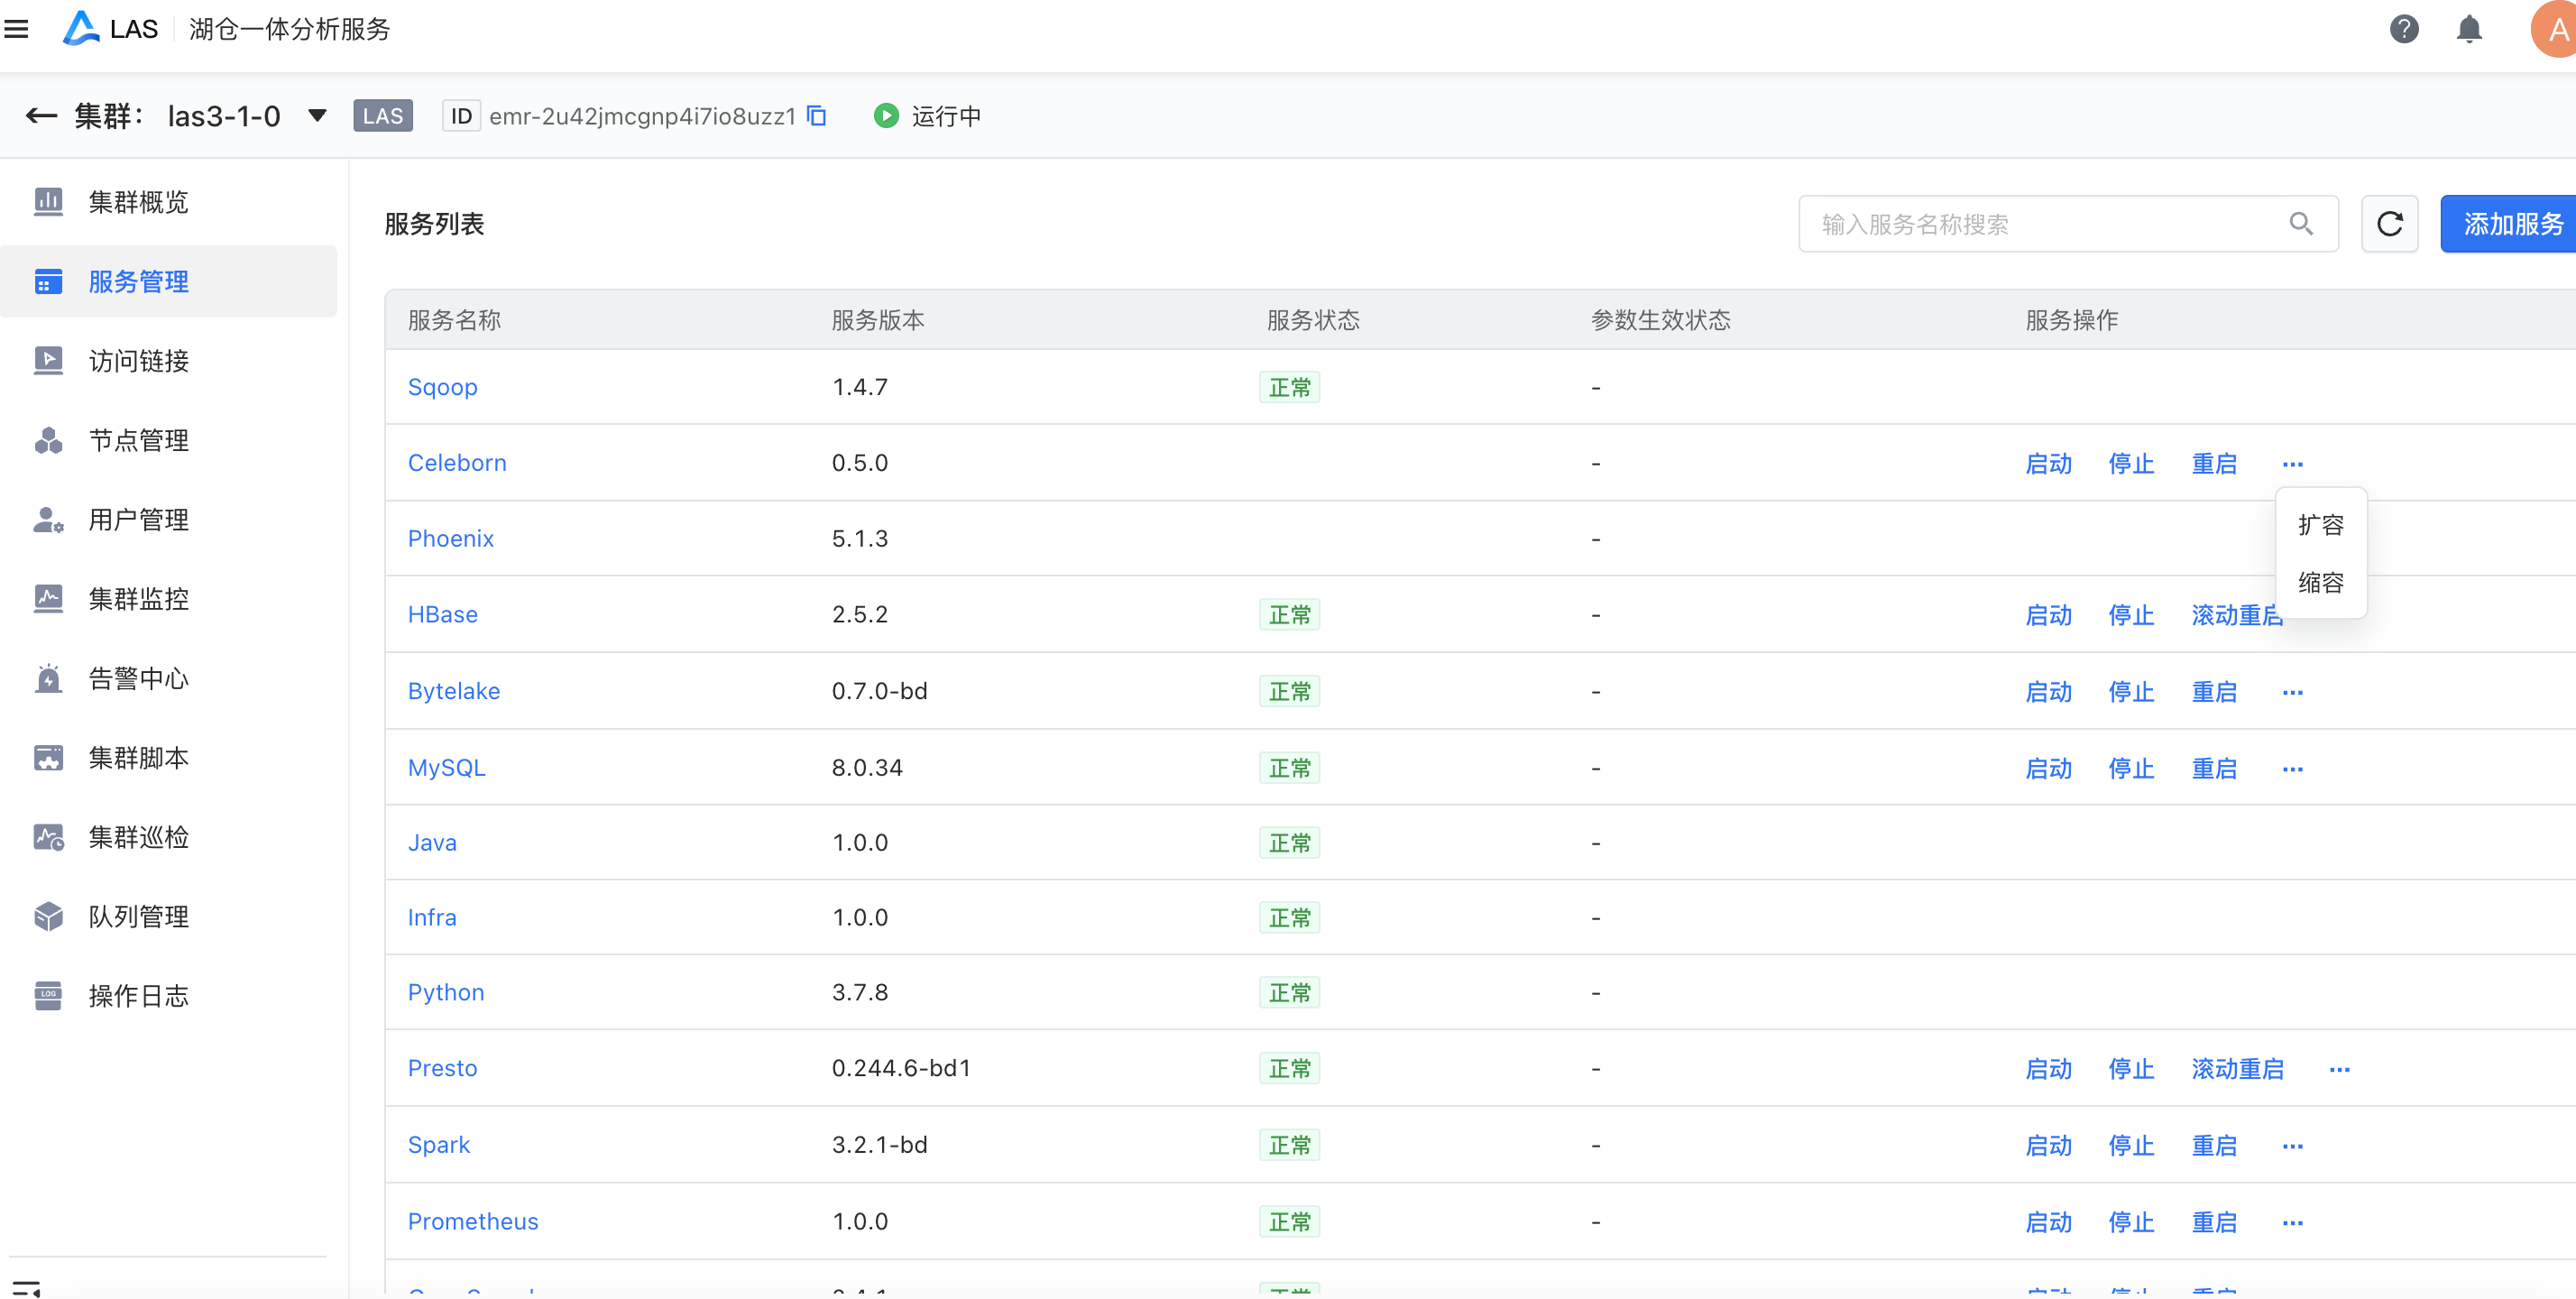The width and height of the screenshot is (2576, 1299).
Task: Select 扩容 from the dropdown menu
Action: tap(2320, 525)
